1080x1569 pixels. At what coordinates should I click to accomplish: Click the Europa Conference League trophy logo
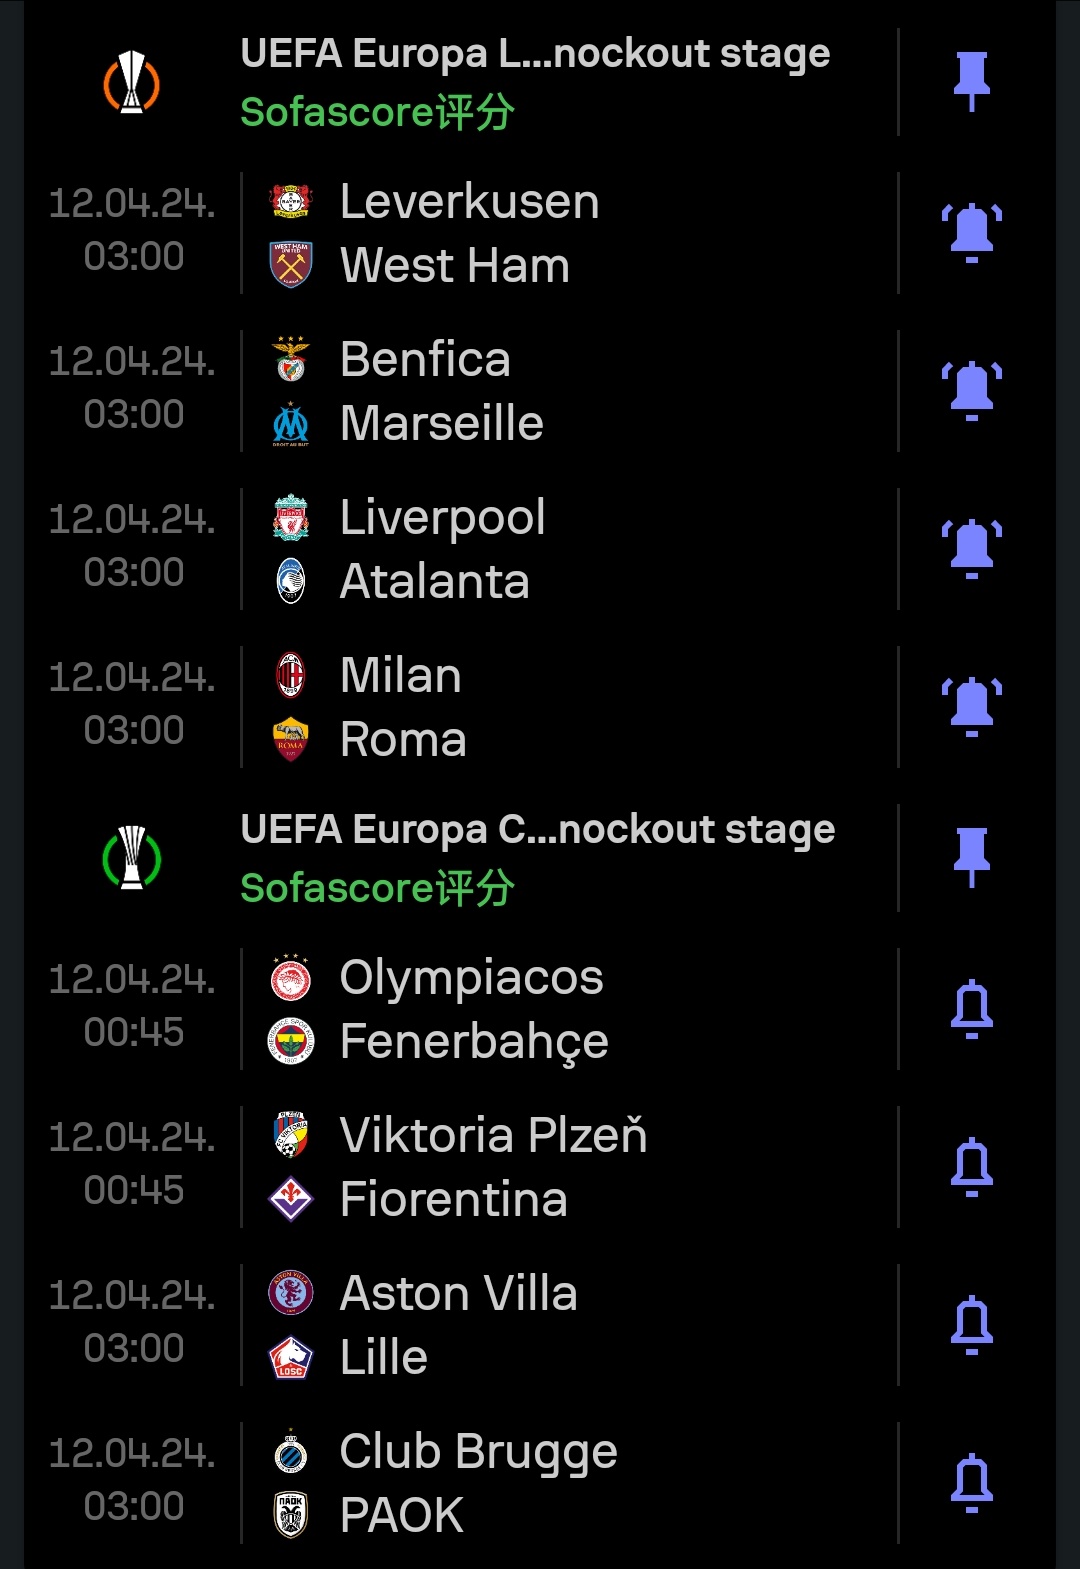point(132,858)
